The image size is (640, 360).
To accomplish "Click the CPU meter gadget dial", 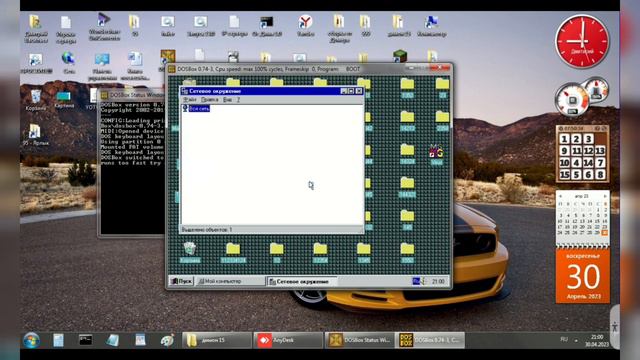I will tap(572, 100).
